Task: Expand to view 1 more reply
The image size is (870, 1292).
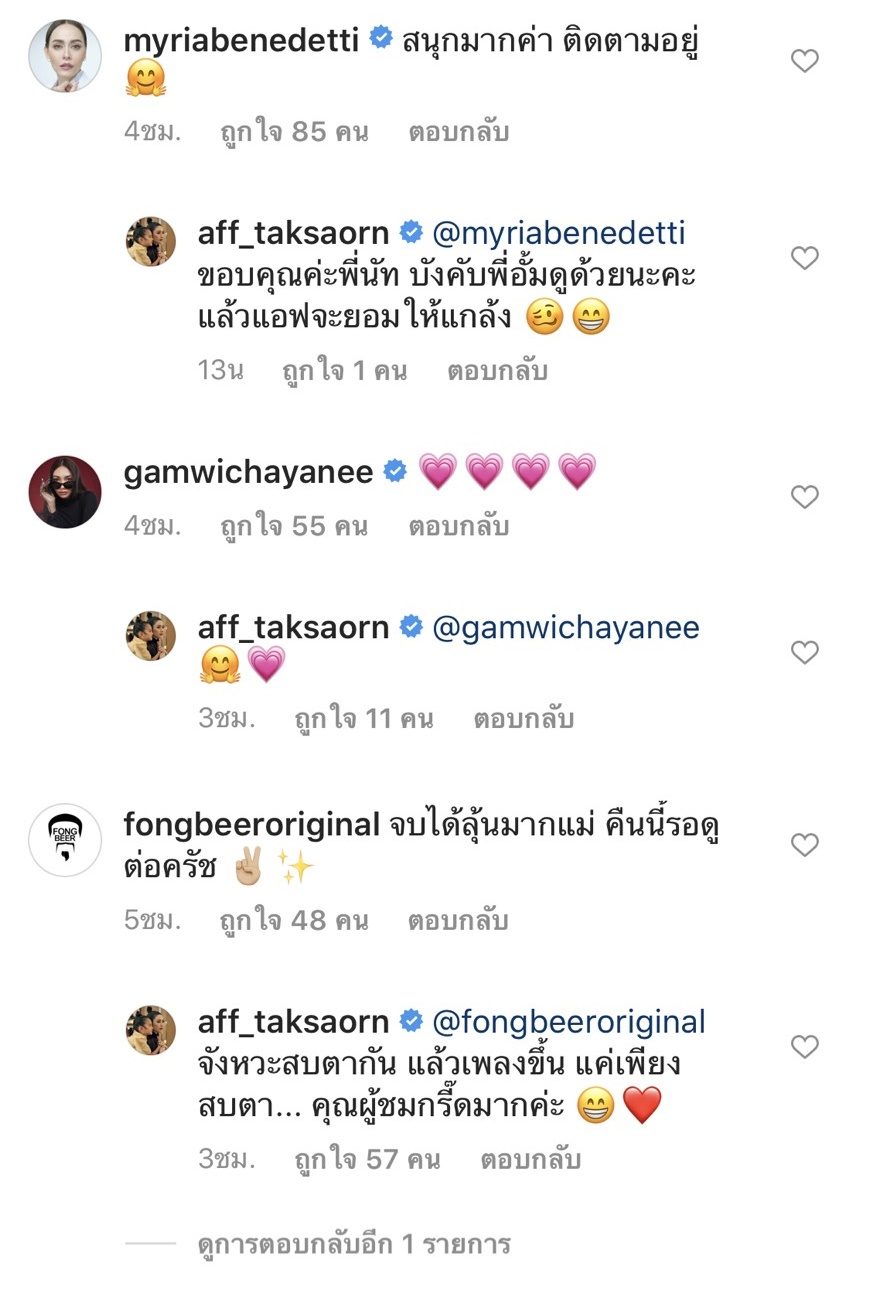Action: click(354, 1245)
